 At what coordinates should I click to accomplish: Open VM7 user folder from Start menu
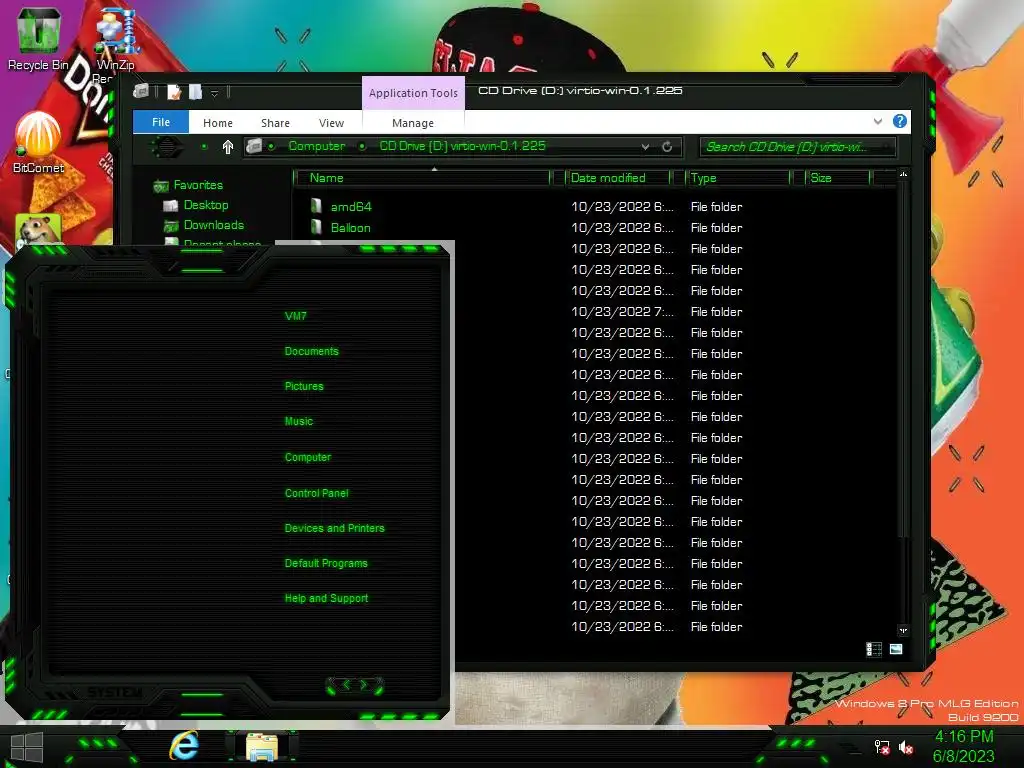(x=295, y=316)
